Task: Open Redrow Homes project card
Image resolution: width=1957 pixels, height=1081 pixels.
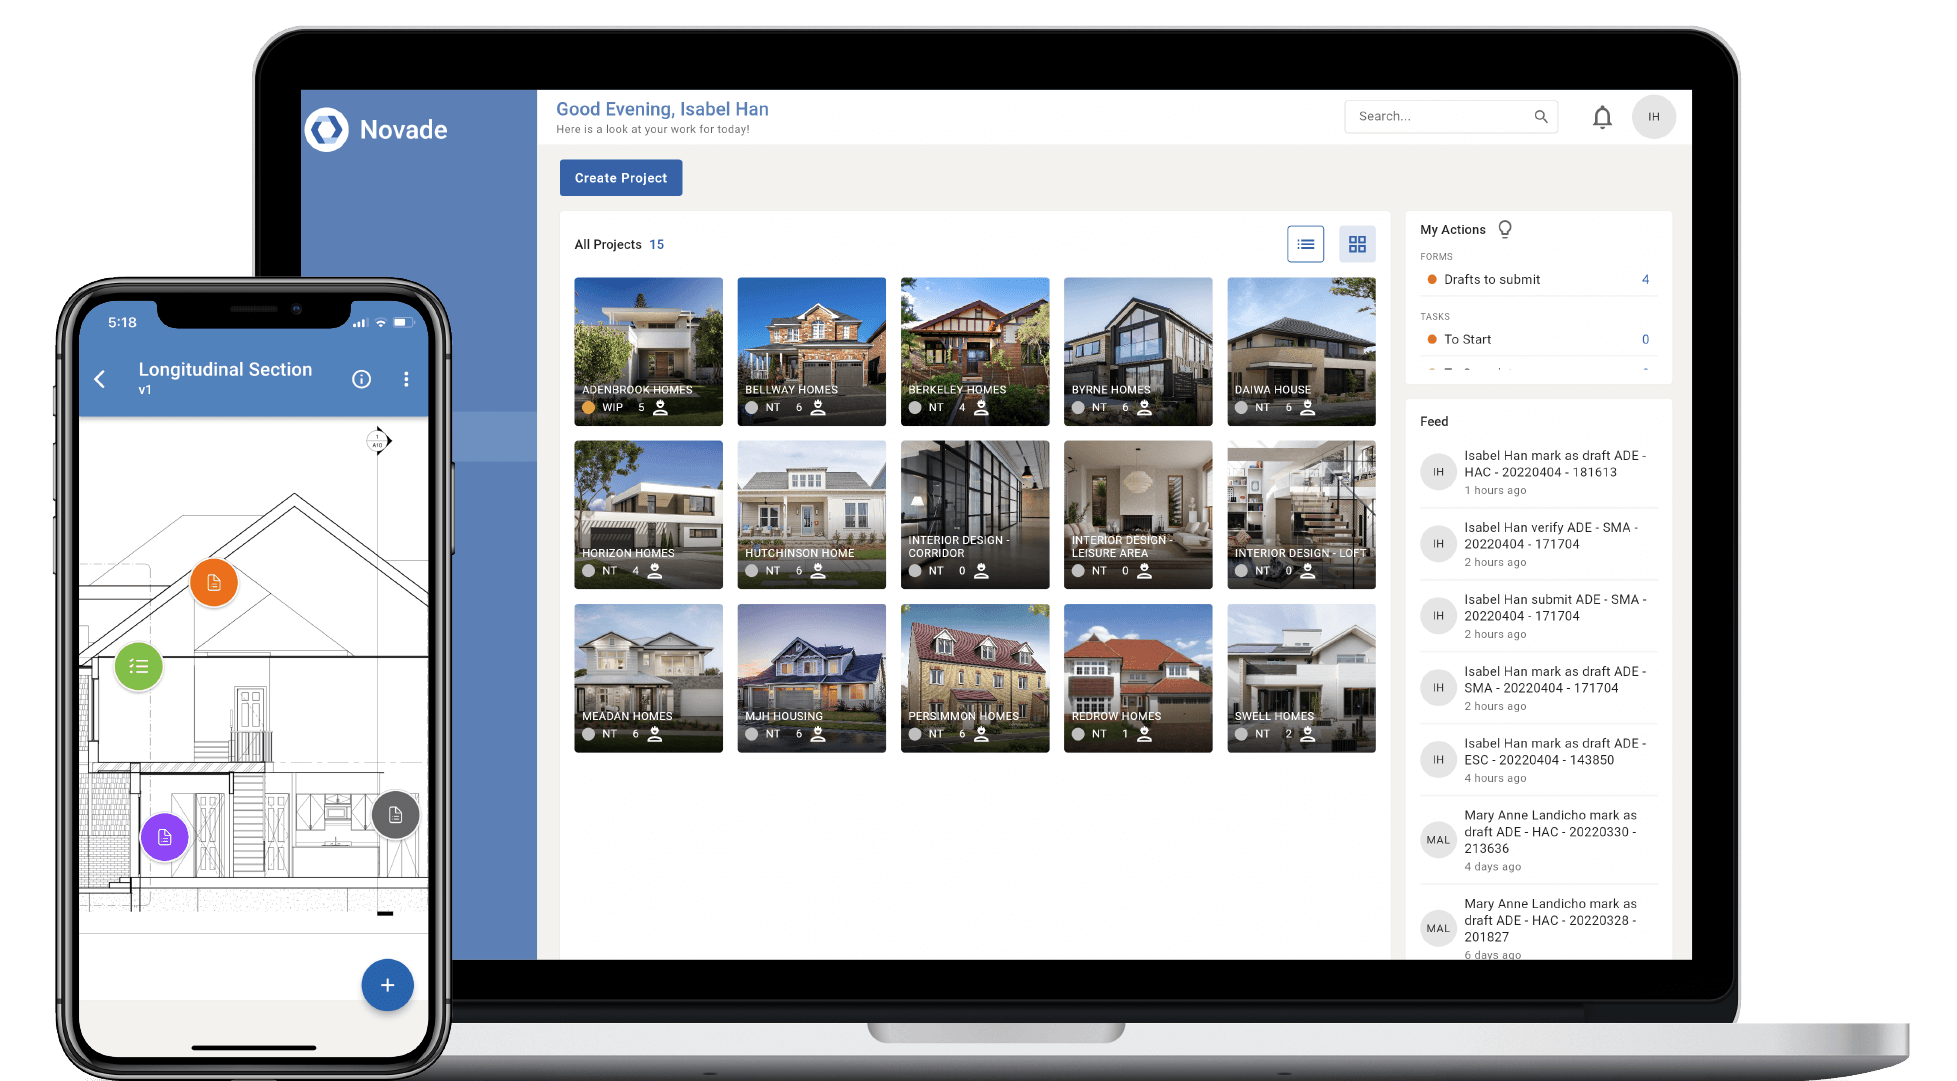Action: [x=1138, y=678]
